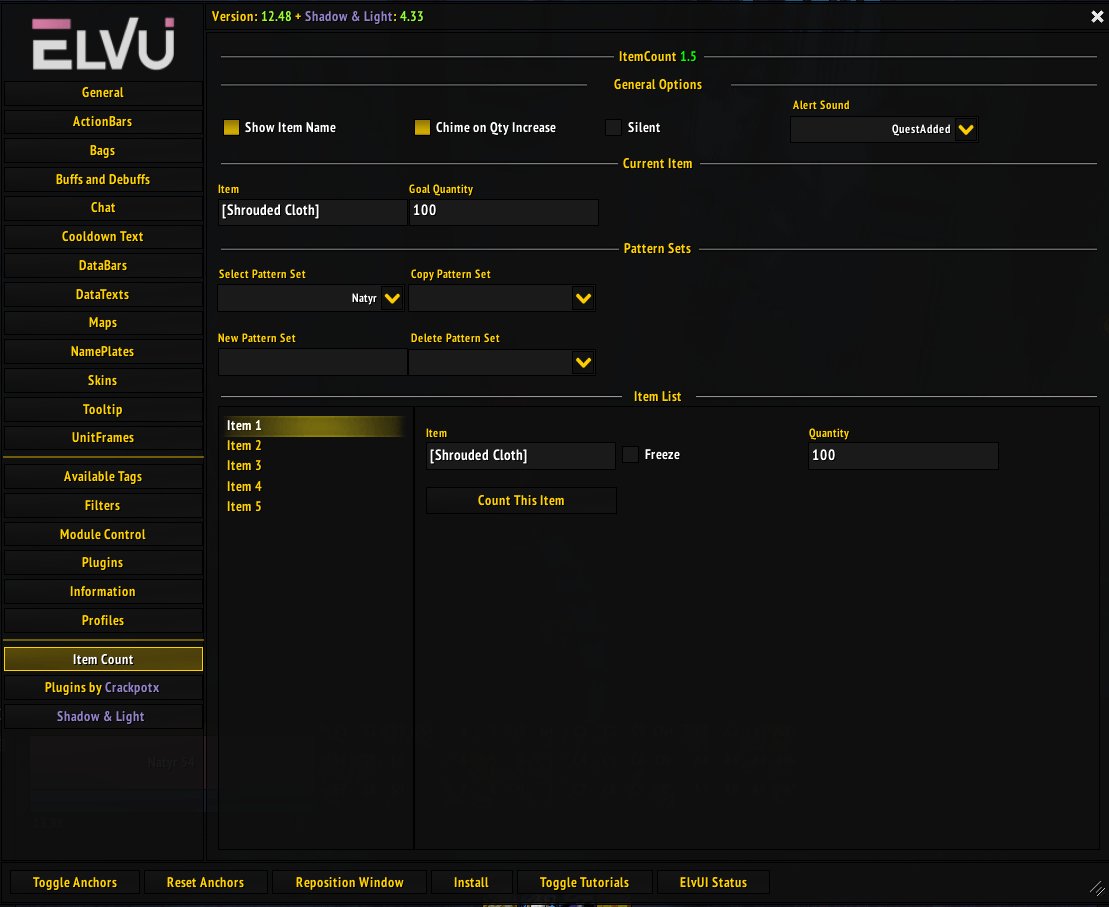This screenshot has width=1109, height=907.
Task: Click the Current Item field
Action: click(312, 212)
